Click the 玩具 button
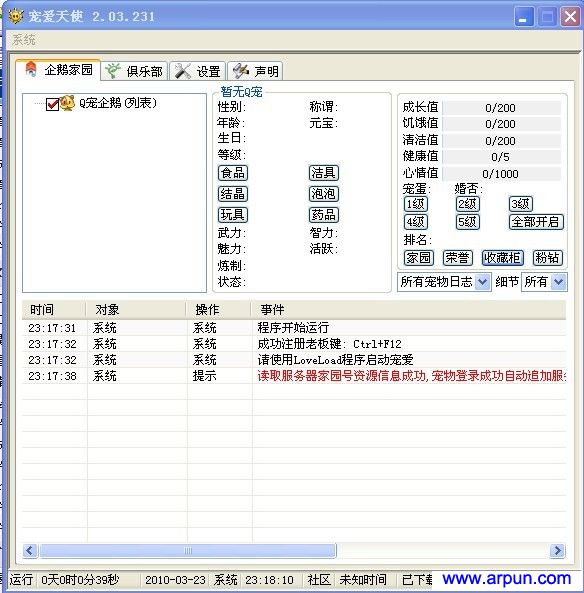Viewport: 584px width, 593px height. pyautogui.click(x=233, y=215)
